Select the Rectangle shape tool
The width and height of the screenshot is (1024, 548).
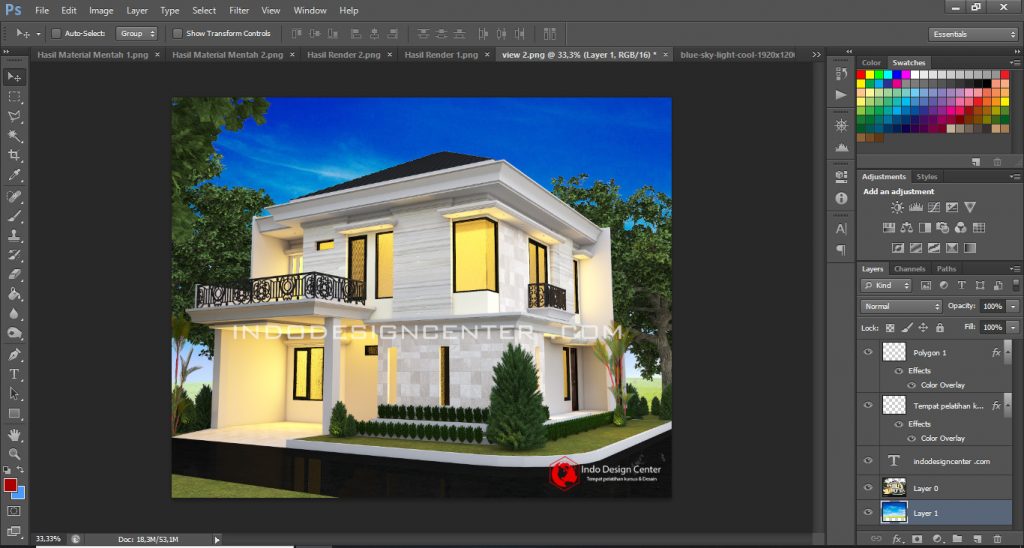tap(14, 414)
